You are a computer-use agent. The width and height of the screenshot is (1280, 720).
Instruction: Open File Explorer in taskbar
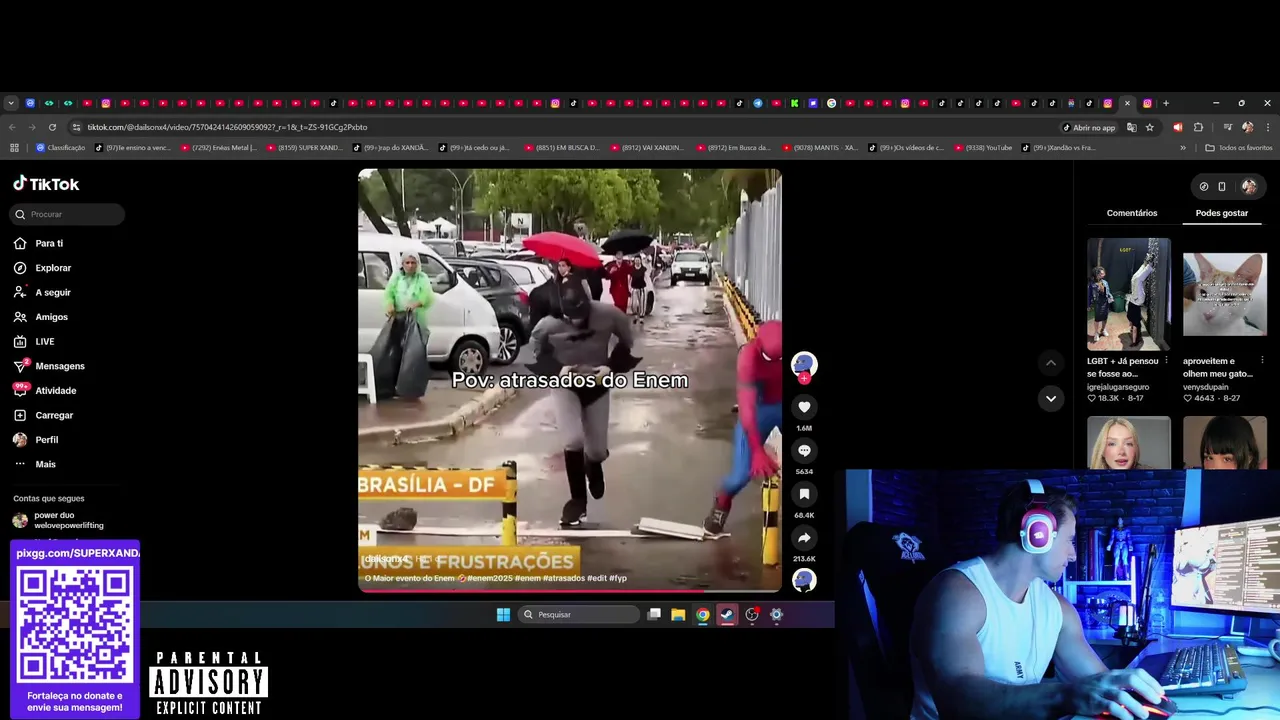[678, 615]
